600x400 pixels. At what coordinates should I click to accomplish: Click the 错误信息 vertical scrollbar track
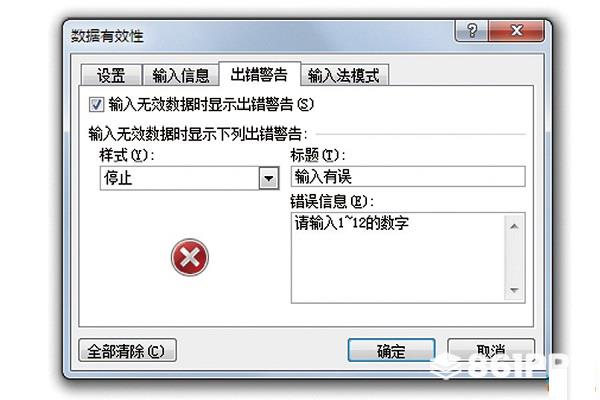click(514, 258)
